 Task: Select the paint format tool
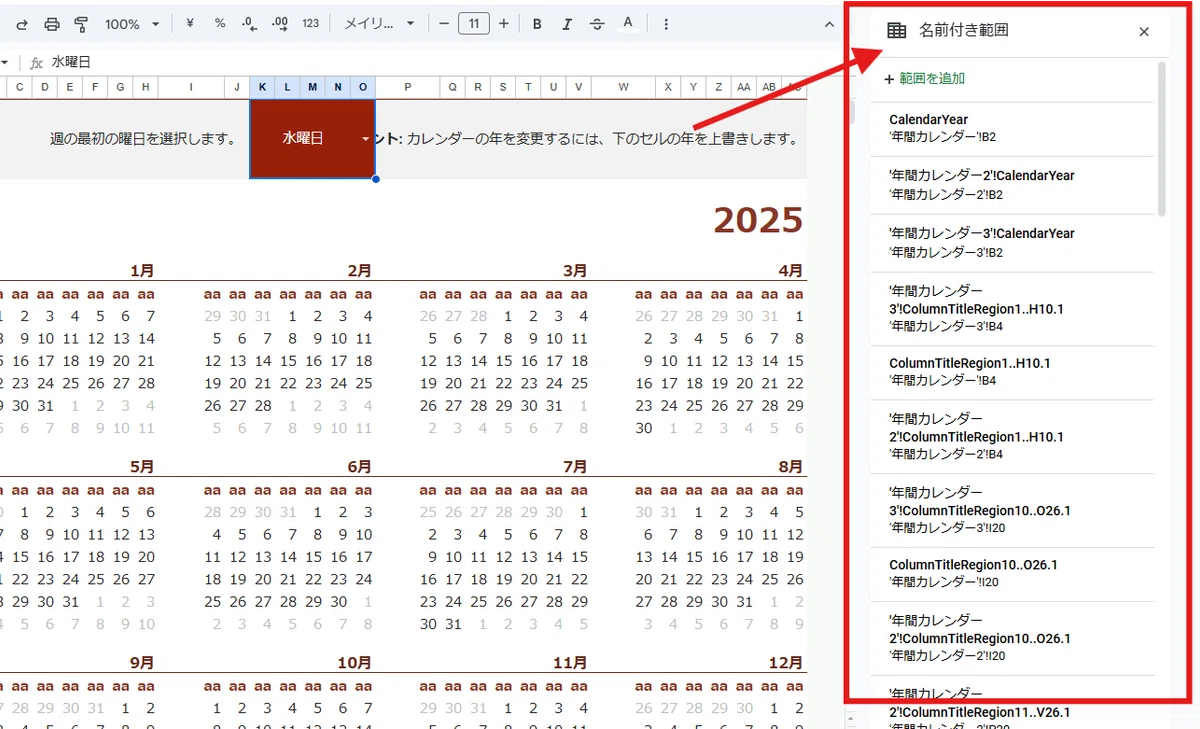click(81, 24)
